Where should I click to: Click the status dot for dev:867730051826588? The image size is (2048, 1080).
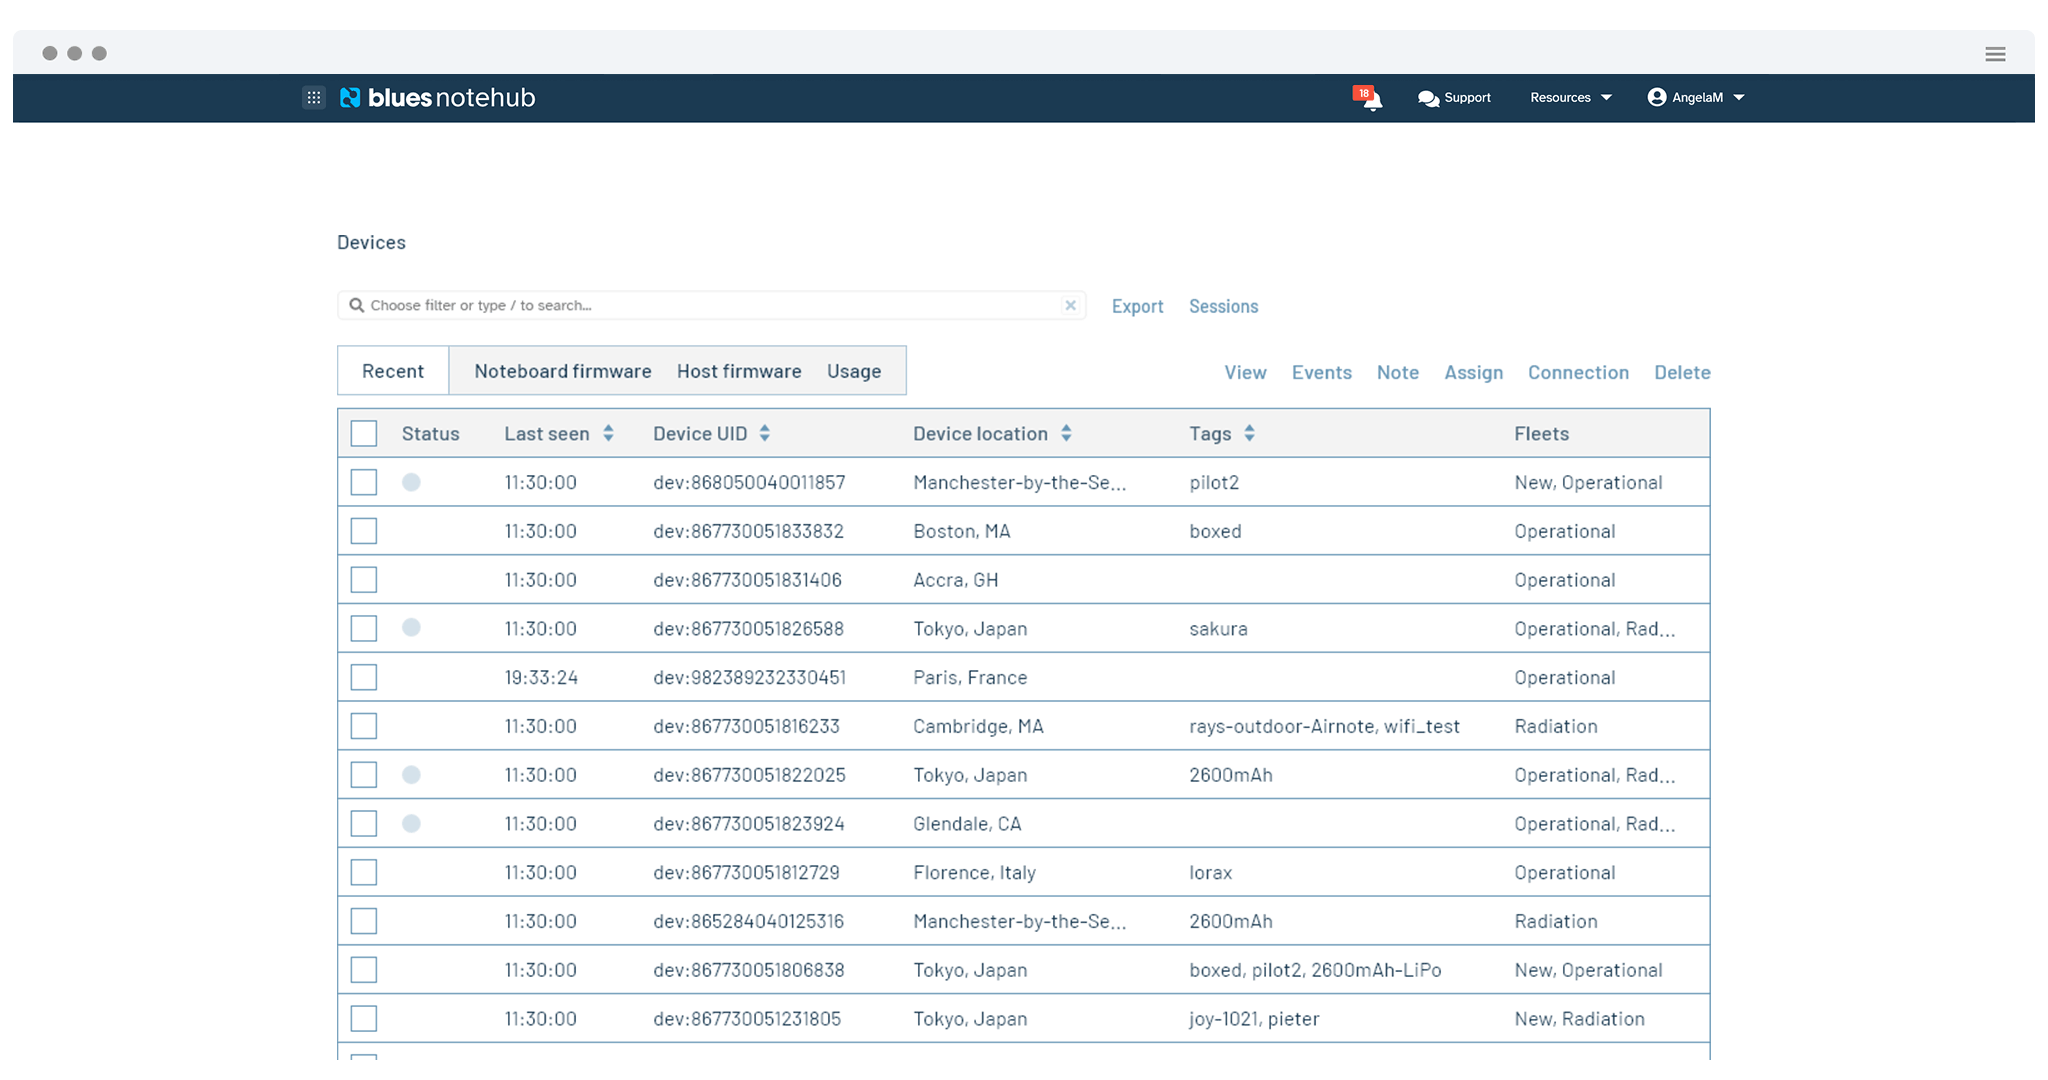(411, 628)
